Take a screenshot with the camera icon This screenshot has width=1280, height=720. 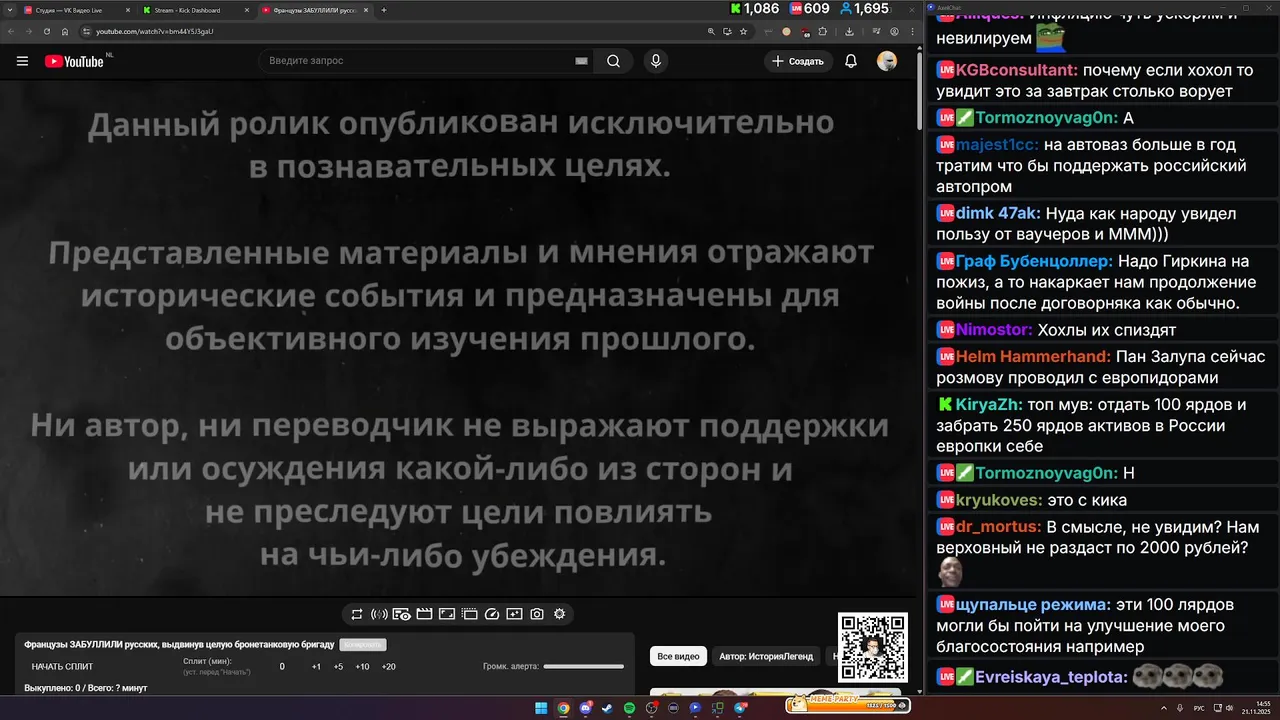(537, 614)
